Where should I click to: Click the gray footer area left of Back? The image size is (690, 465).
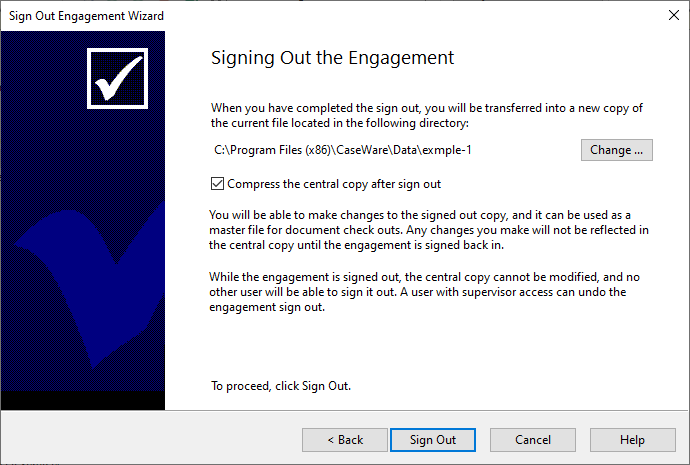click(151, 439)
